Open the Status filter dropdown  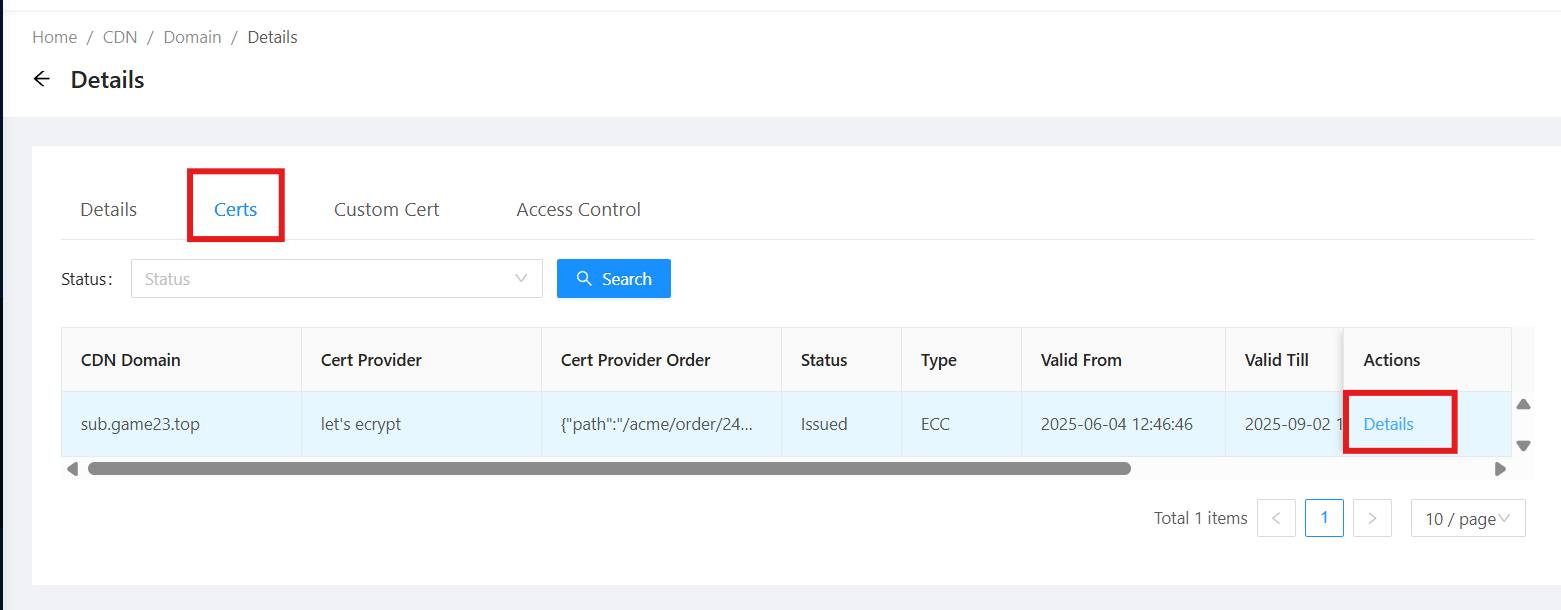tap(336, 279)
